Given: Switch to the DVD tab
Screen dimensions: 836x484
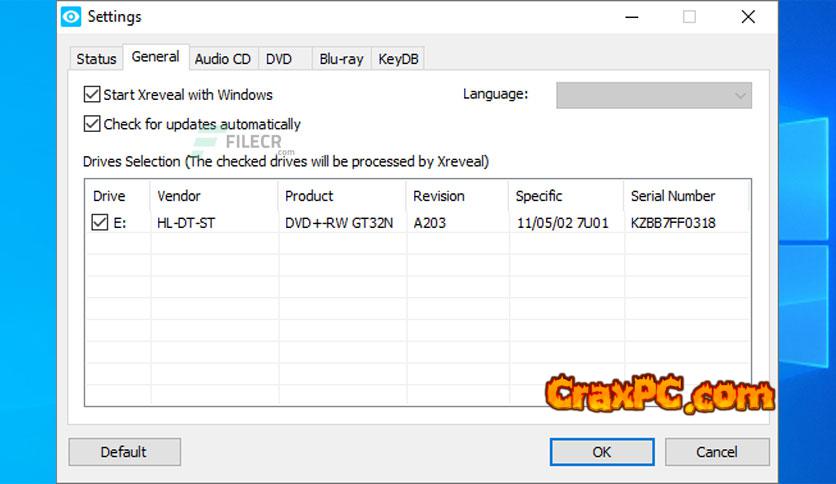Looking at the screenshot, I should click(279, 59).
